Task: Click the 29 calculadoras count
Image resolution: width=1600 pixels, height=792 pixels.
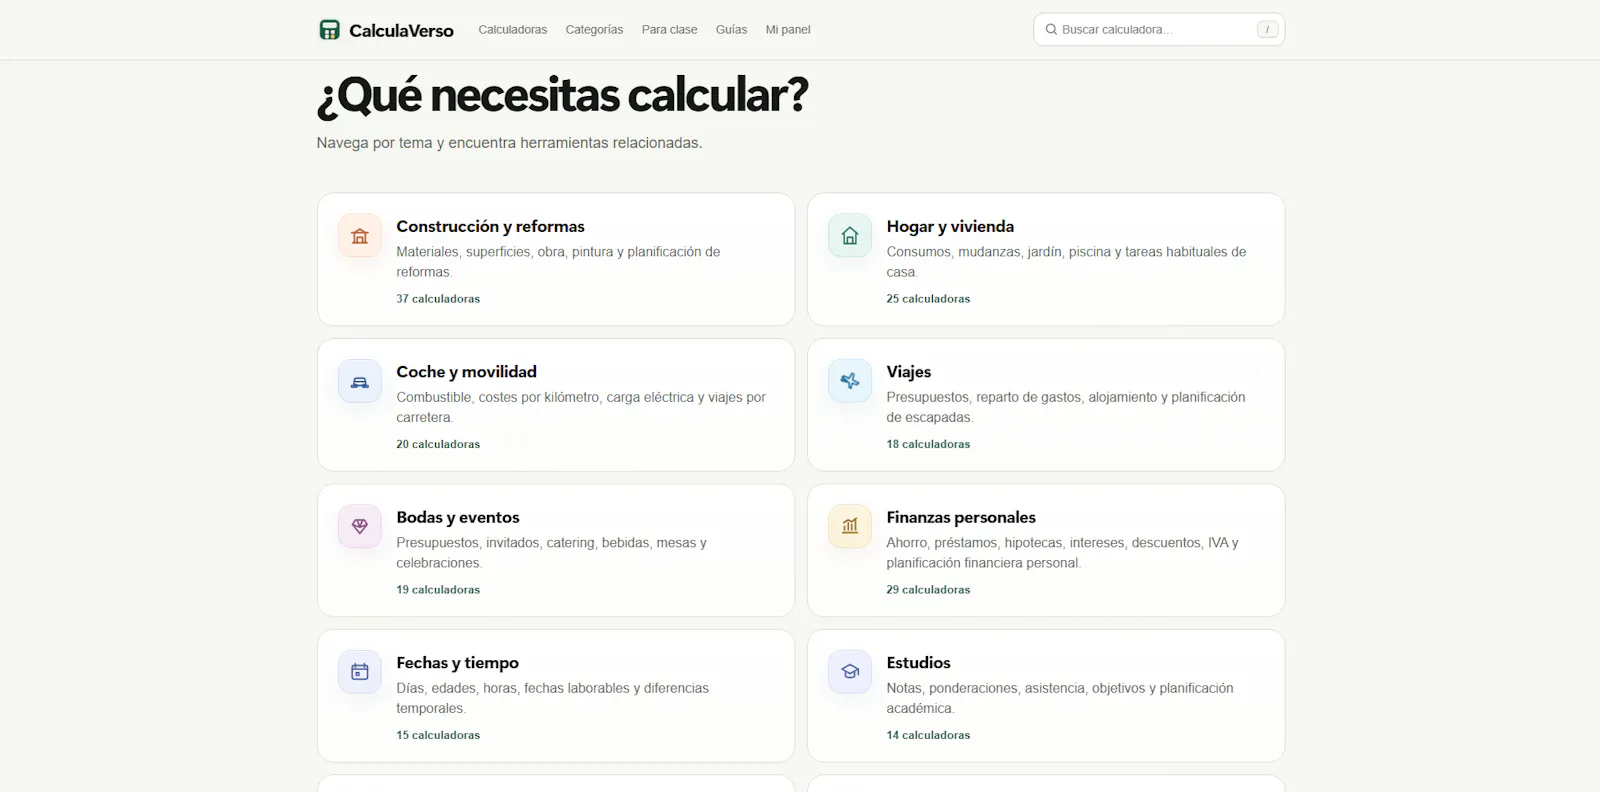Action: click(928, 590)
